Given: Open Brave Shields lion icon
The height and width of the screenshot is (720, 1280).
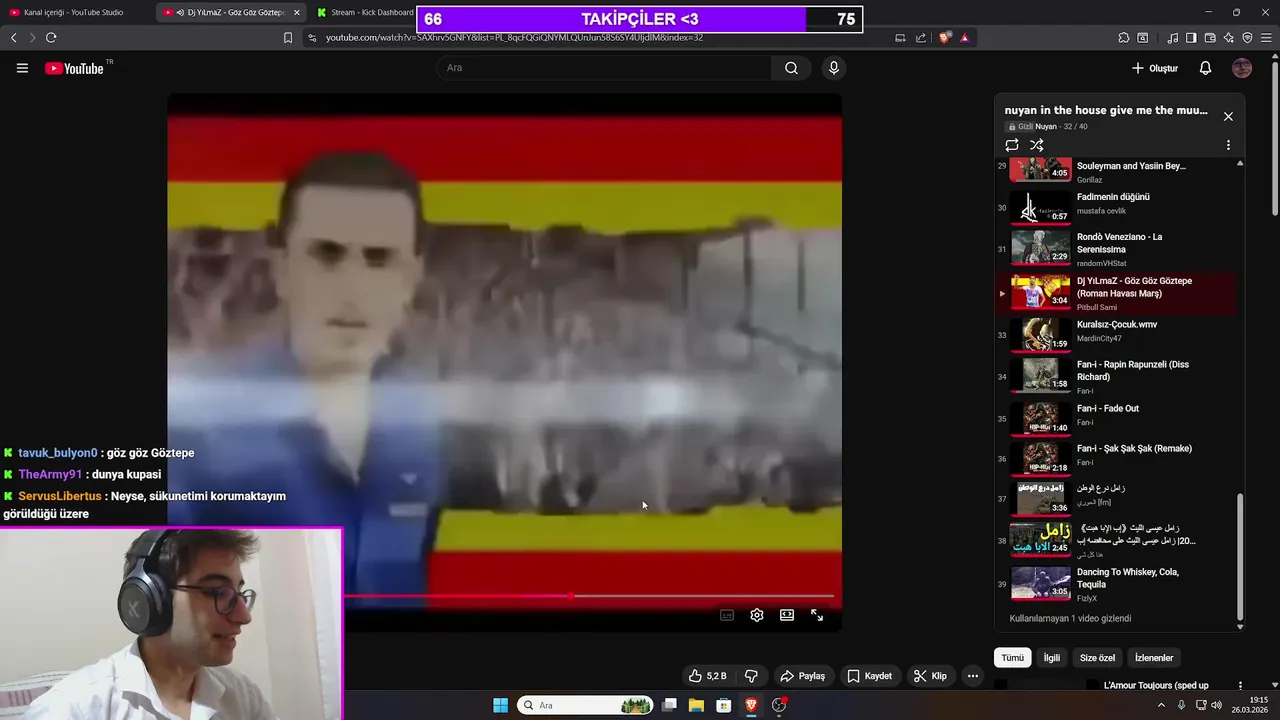Looking at the screenshot, I should (945, 38).
